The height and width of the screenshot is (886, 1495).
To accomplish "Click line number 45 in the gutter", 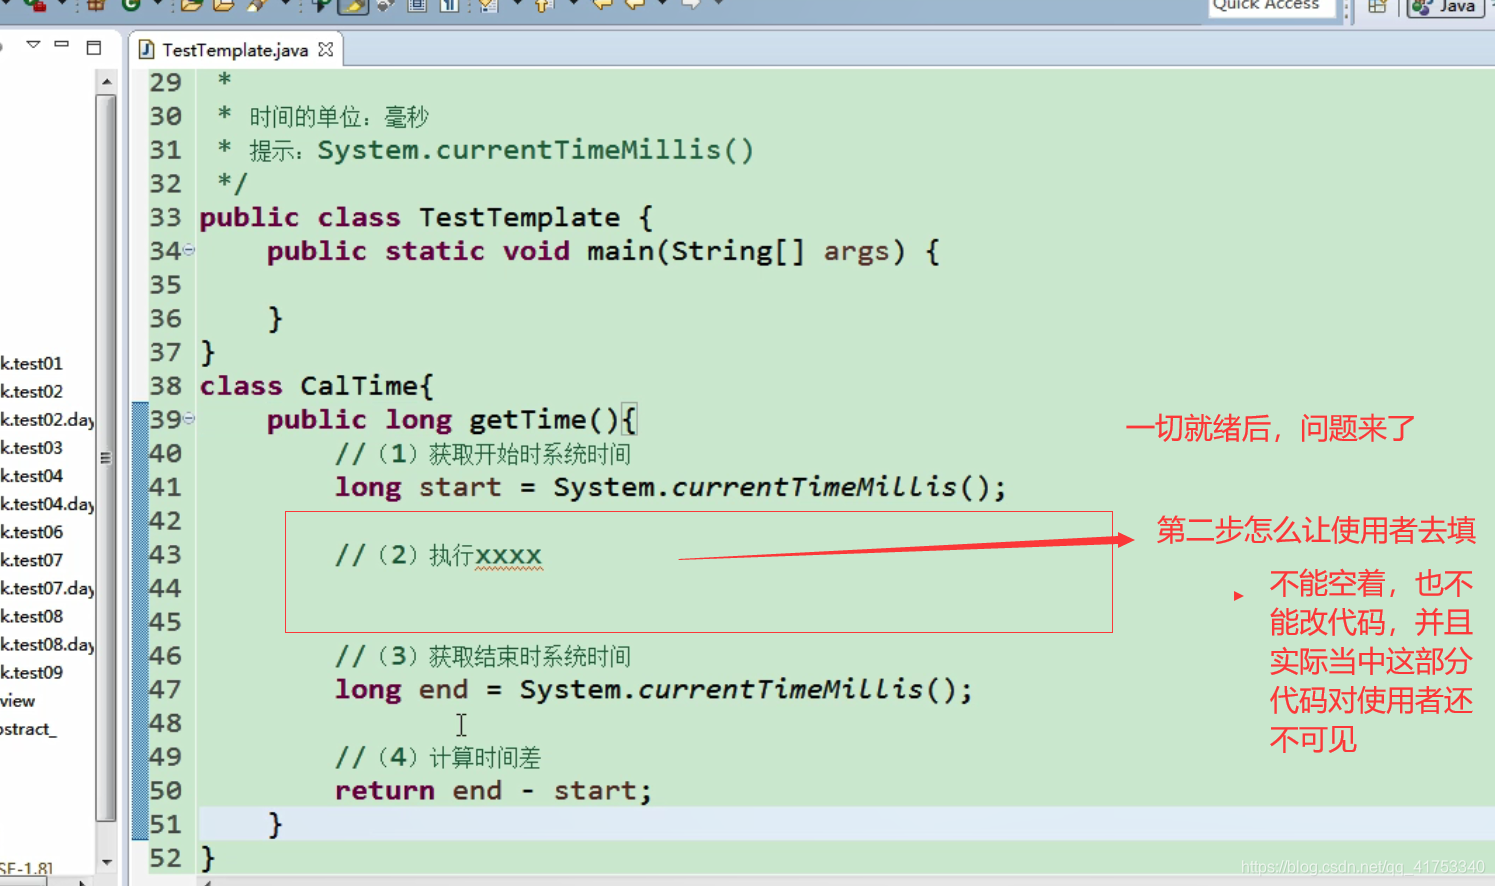I will point(165,622).
